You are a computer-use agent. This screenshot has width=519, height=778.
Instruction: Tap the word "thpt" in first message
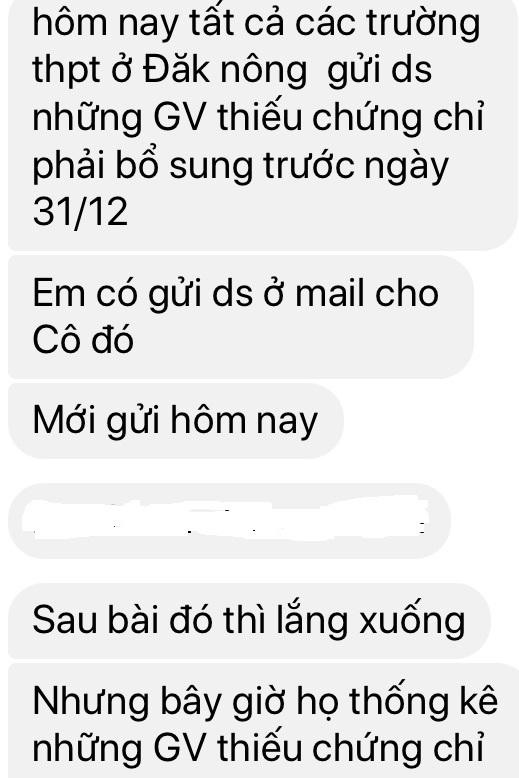coord(66,70)
